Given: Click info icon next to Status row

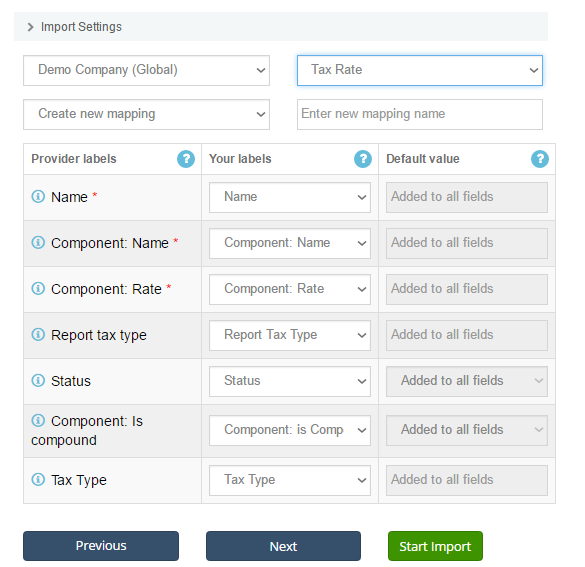Looking at the screenshot, I should pyautogui.click(x=38, y=380).
